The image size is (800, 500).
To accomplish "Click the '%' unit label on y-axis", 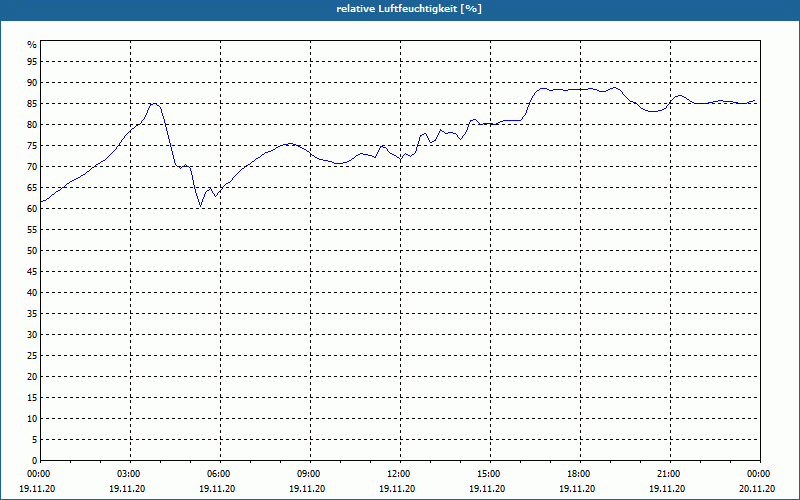I will click(x=32, y=45).
